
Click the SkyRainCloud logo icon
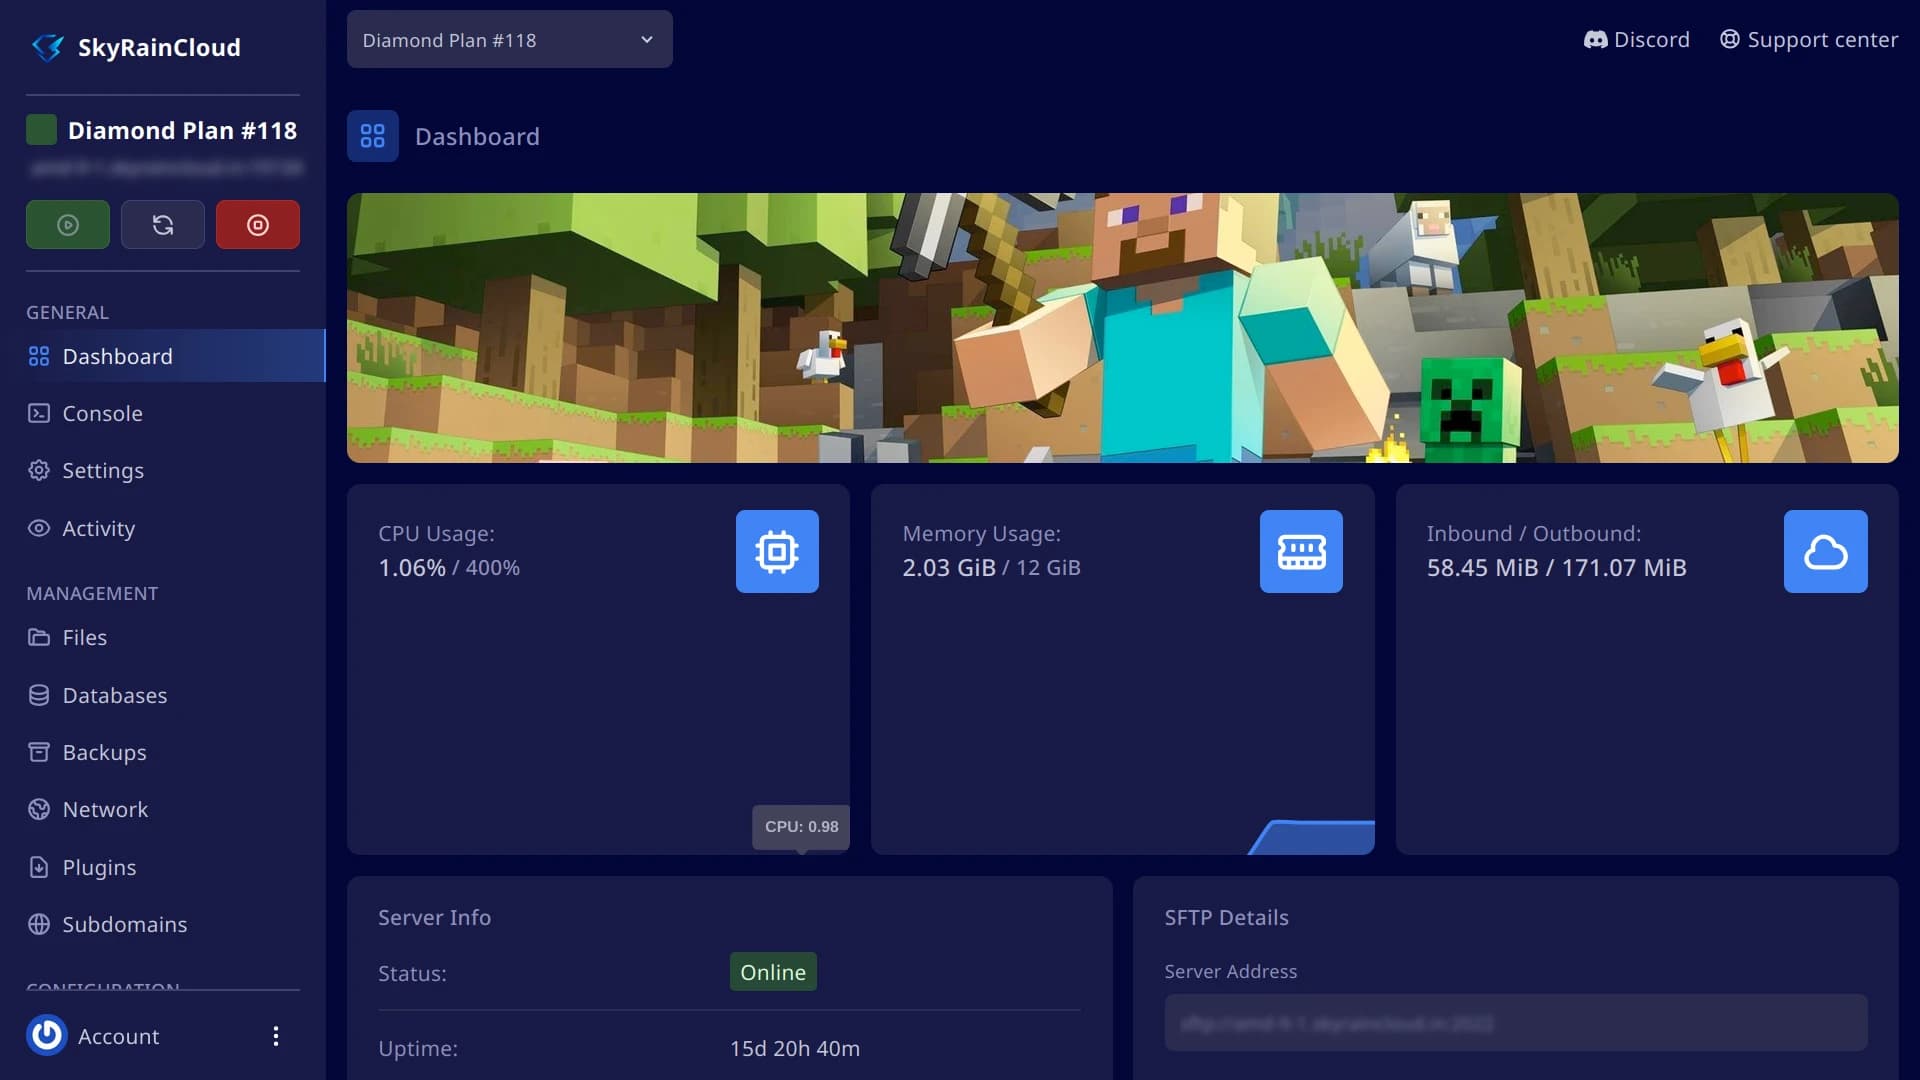click(x=48, y=47)
